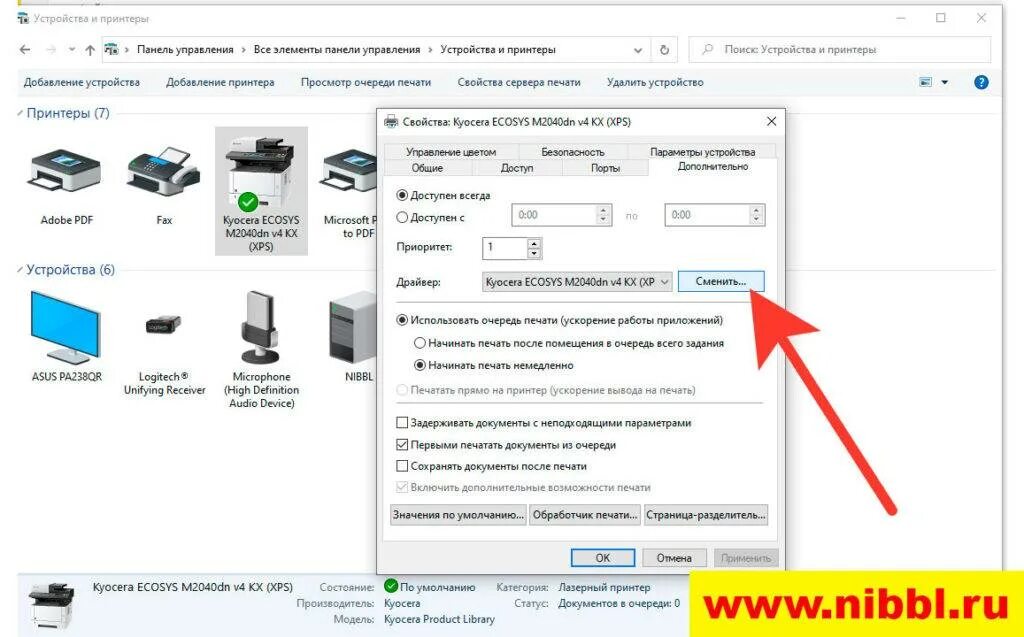Select the Adobe PDF printer icon
The image size is (1024, 637).
point(65,171)
